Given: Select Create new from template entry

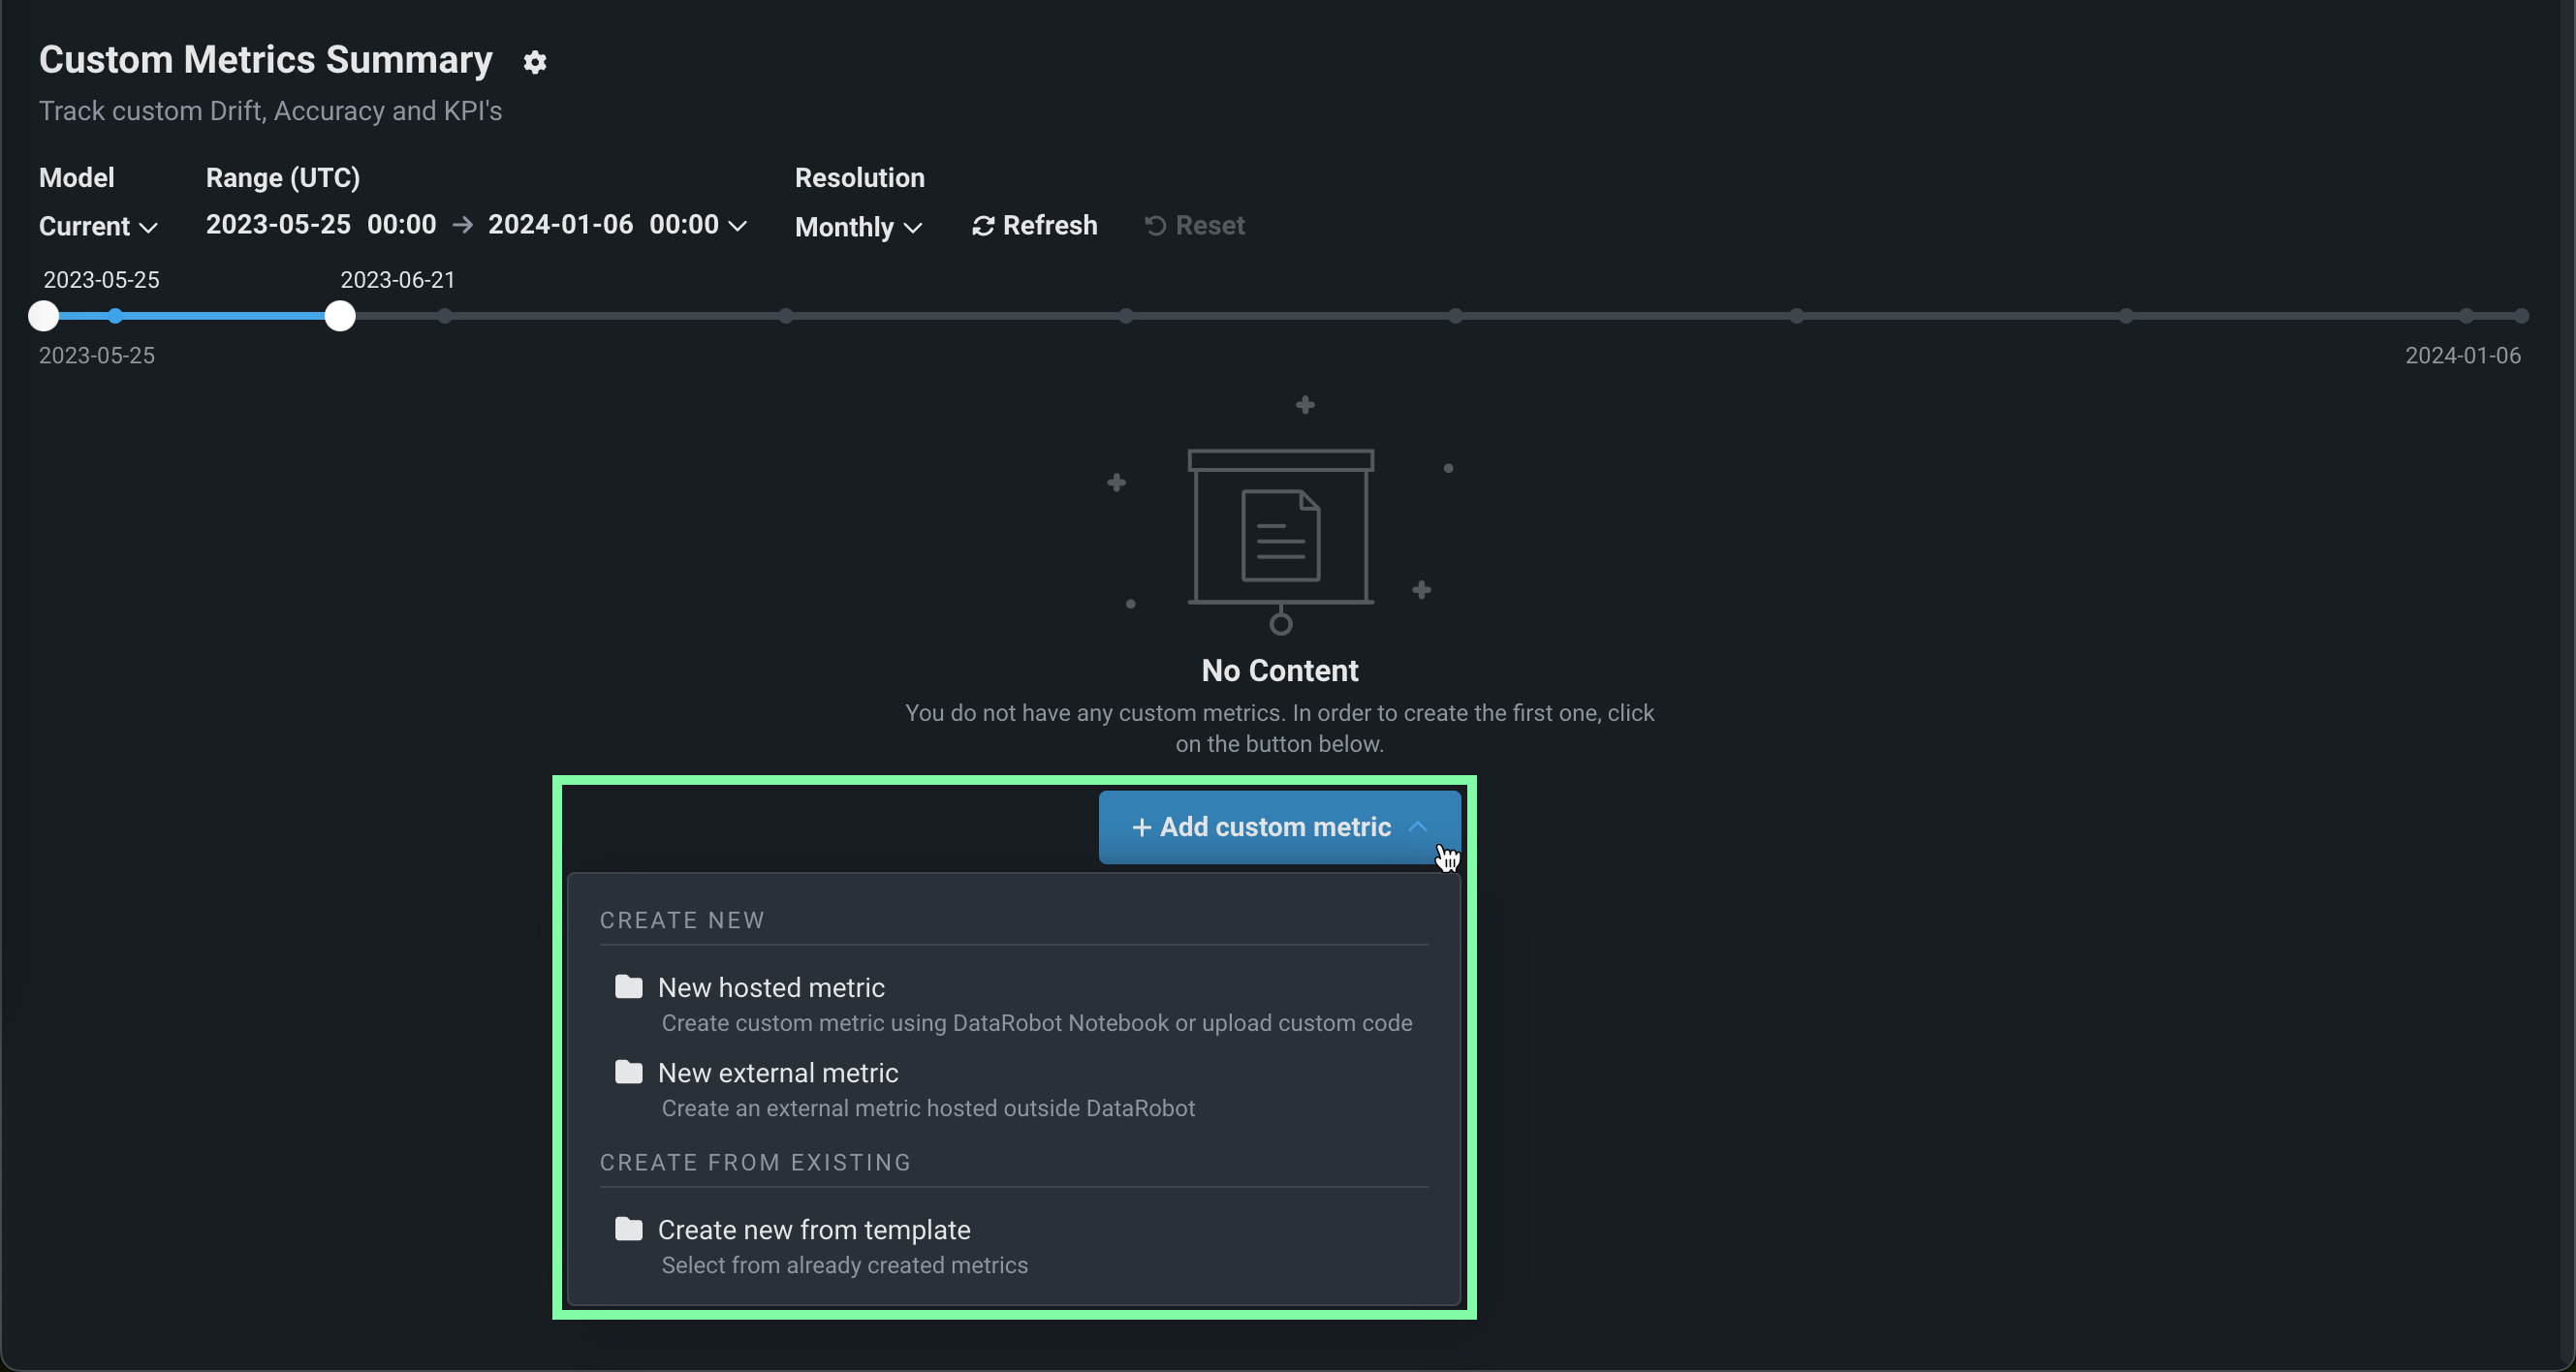Looking at the screenshot, I should pos(814,1230).
